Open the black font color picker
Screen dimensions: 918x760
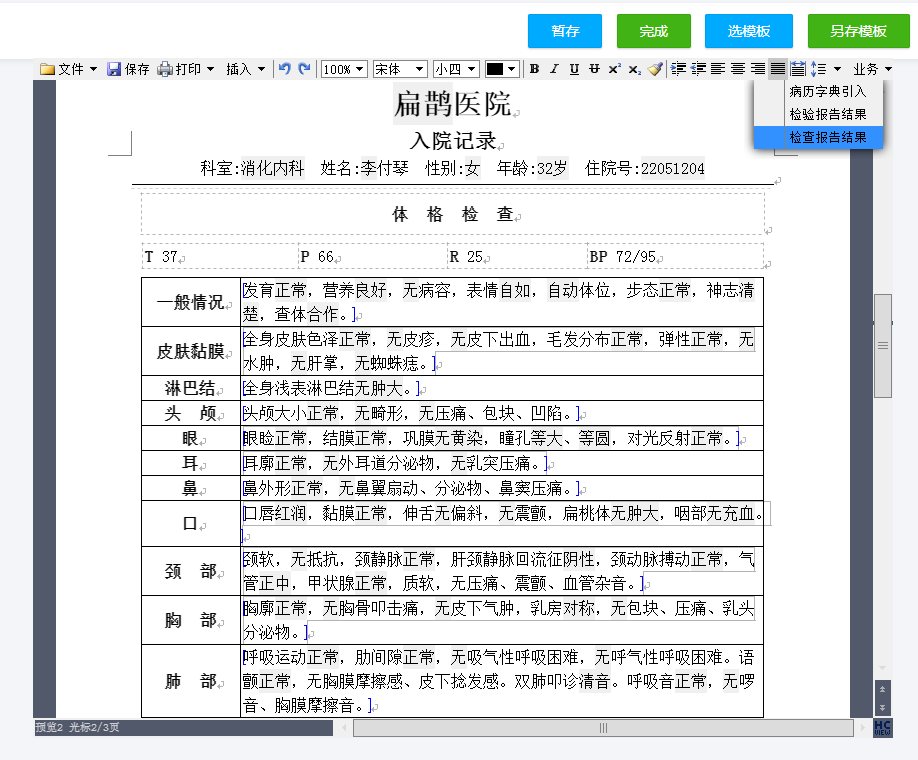point(502,69)
